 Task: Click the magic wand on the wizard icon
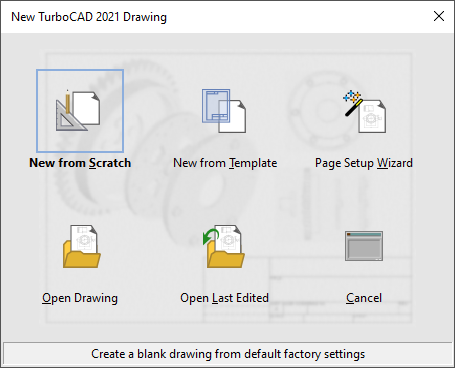pyautogui.click(x=353, y=103)
